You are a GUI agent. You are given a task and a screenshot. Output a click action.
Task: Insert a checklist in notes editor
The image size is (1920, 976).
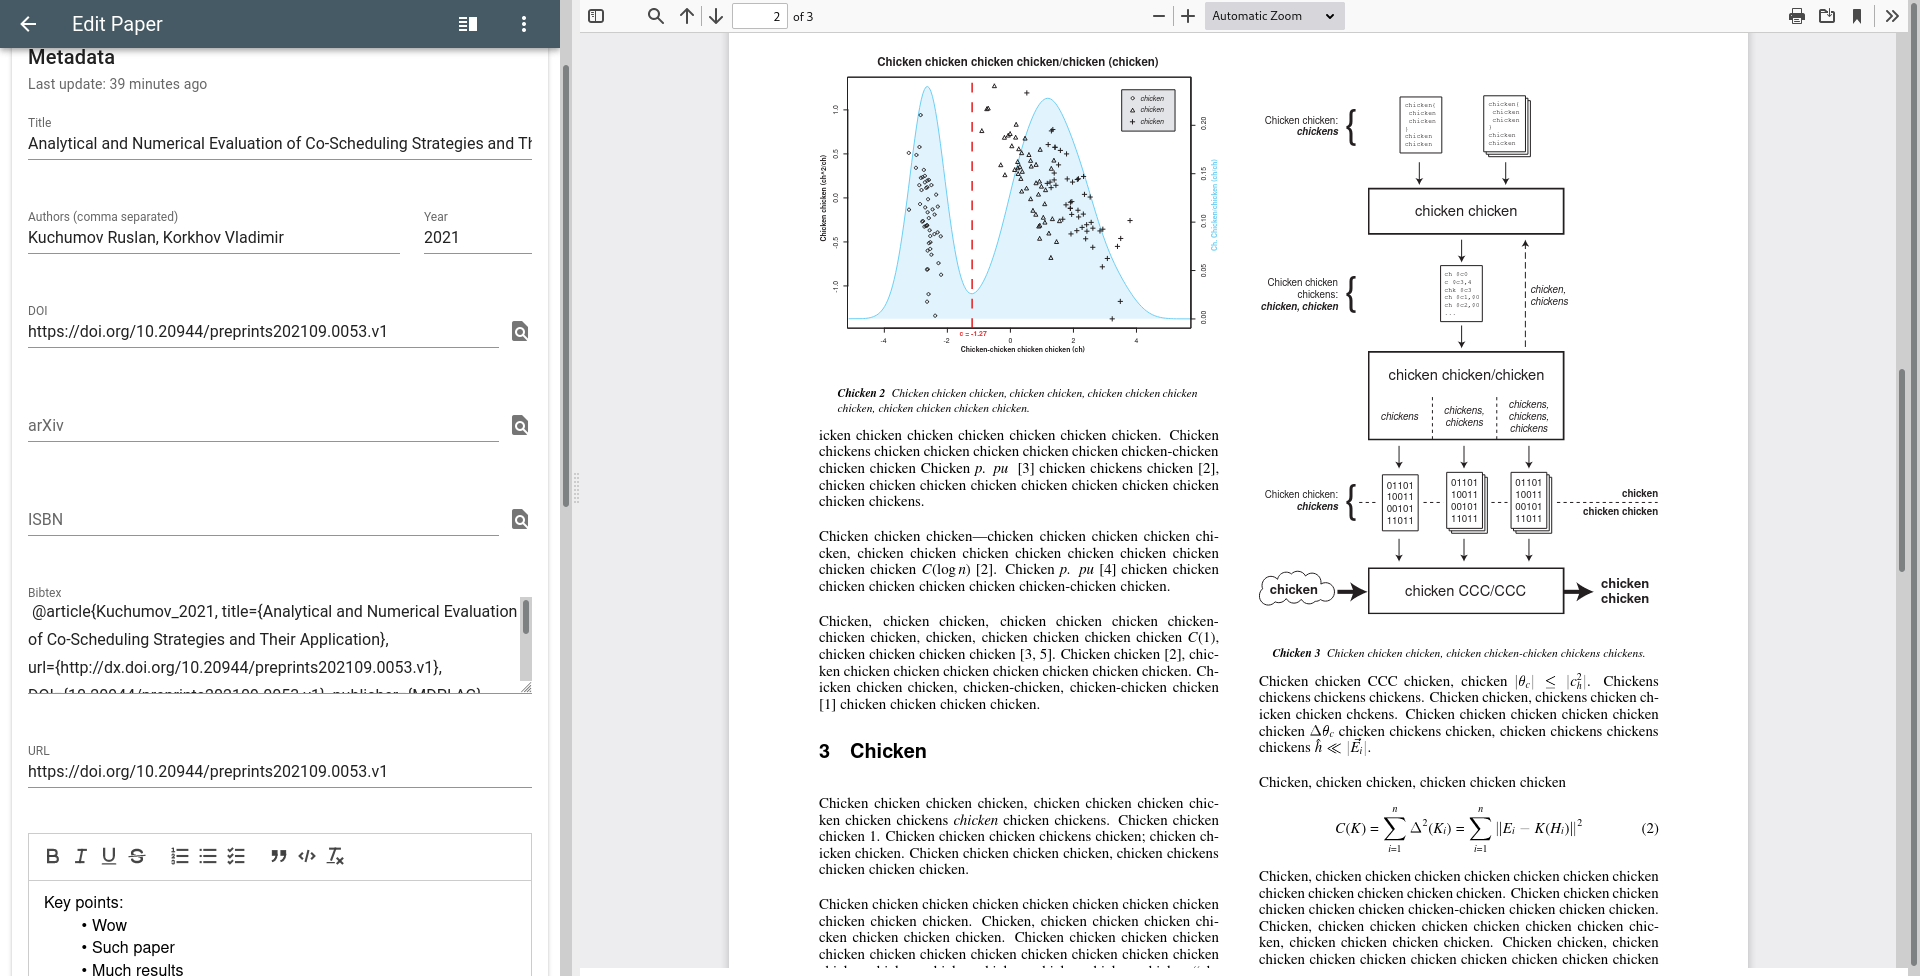pyautogui.click(x=236, y=856)
